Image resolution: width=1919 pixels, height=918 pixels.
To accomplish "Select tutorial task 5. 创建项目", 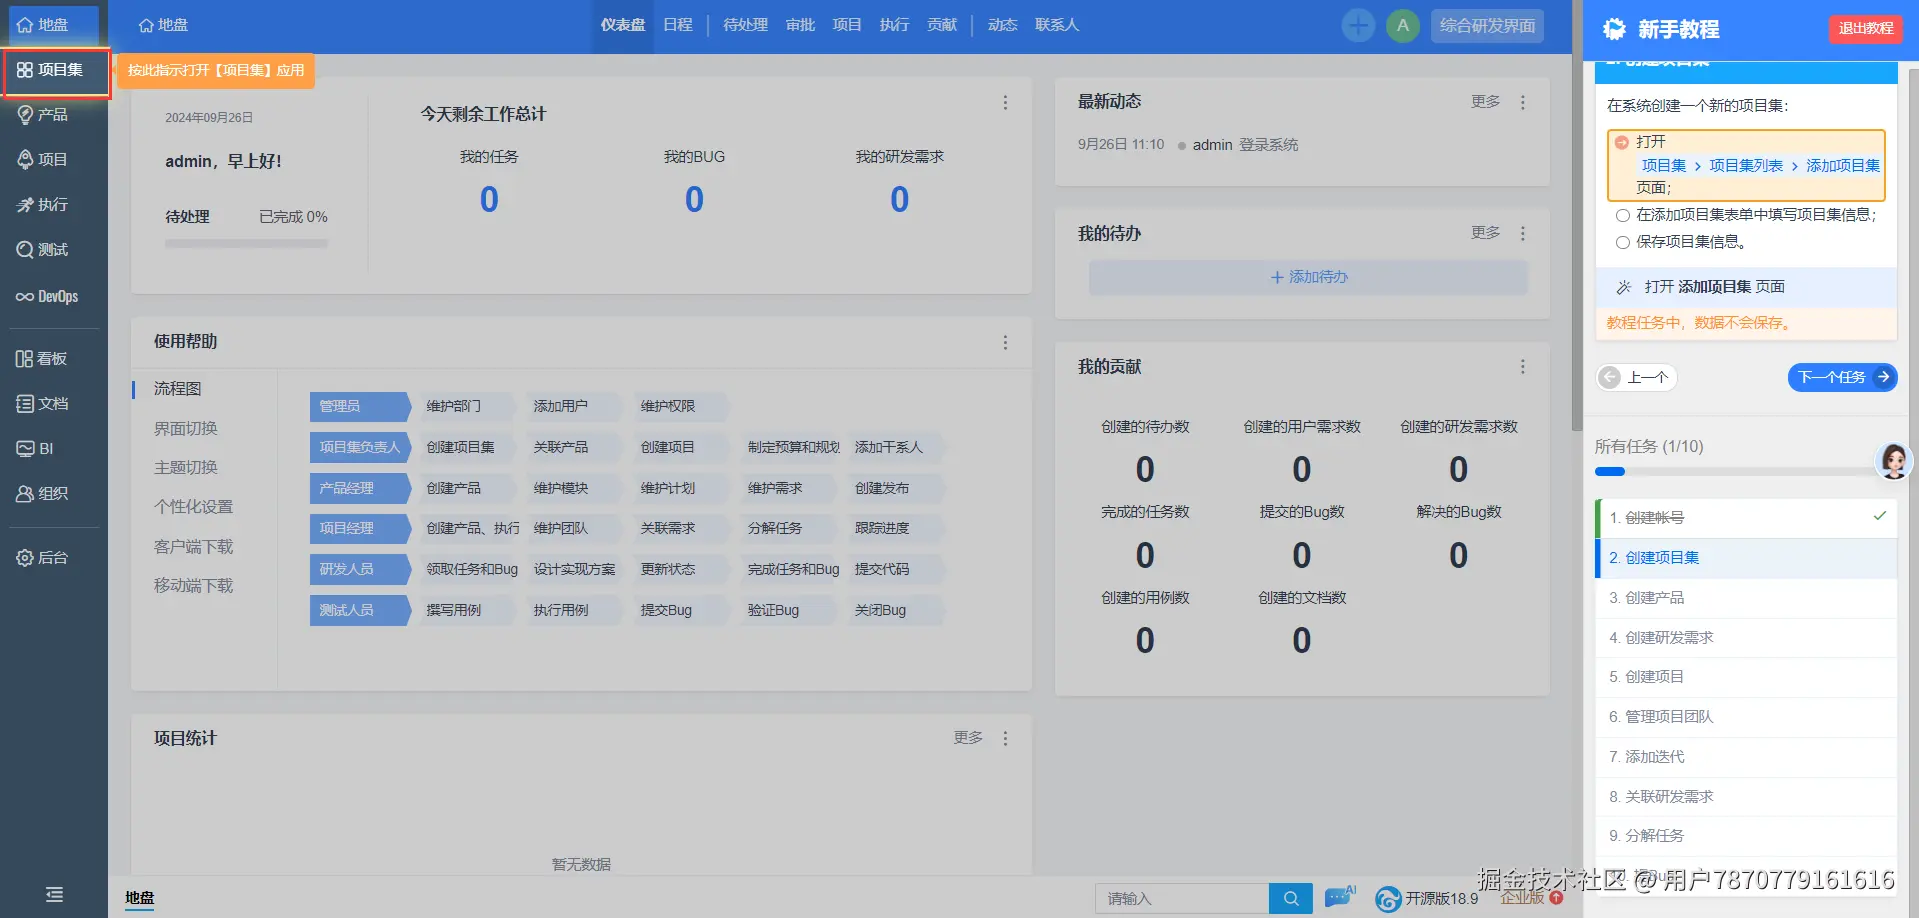I will click(x=1746, y=677).
